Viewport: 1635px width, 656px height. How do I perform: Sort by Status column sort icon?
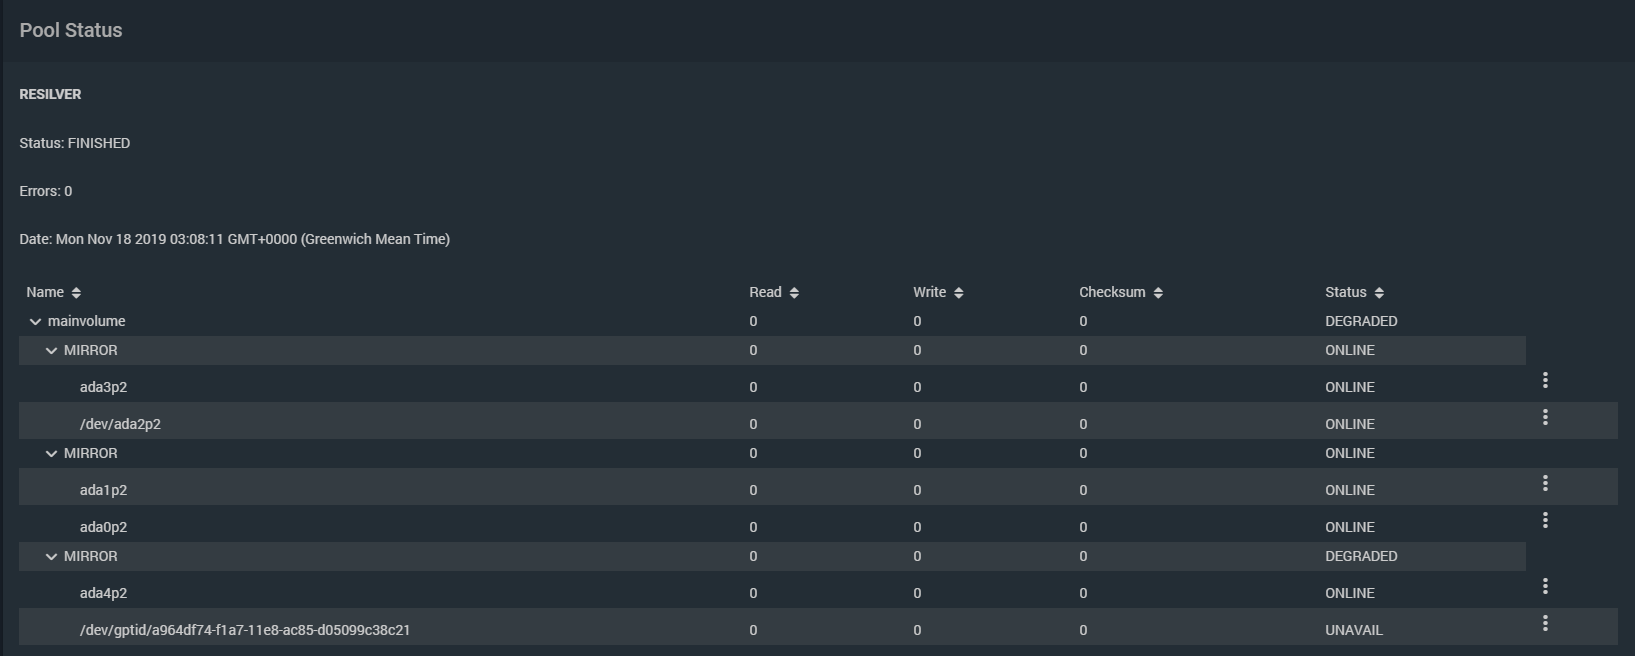coord(1379,293)
